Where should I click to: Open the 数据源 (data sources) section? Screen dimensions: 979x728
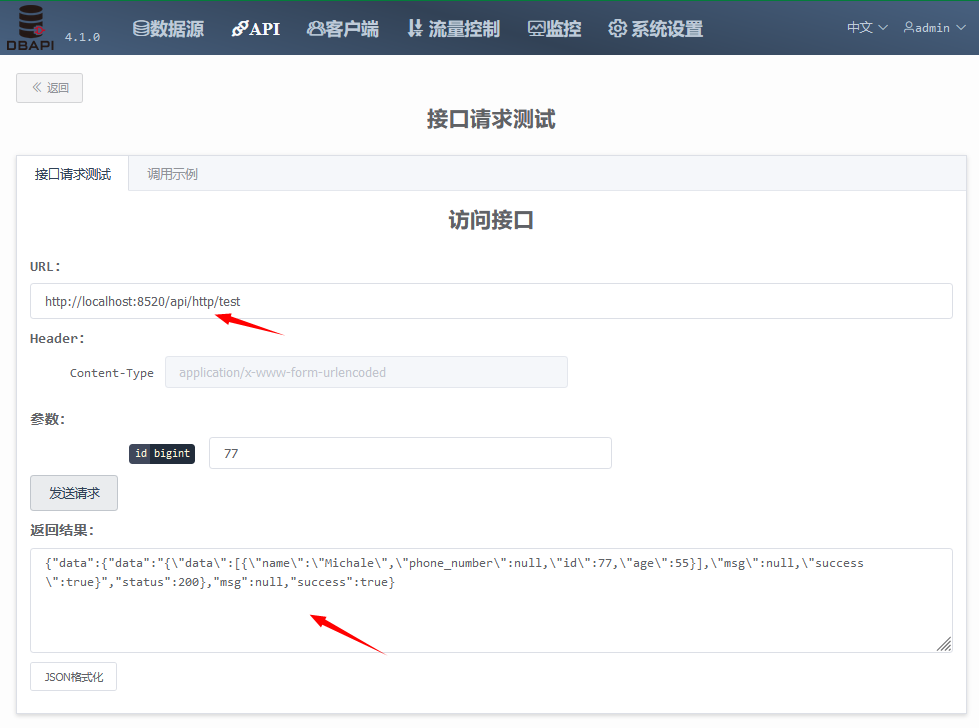(x=168, y=28)
